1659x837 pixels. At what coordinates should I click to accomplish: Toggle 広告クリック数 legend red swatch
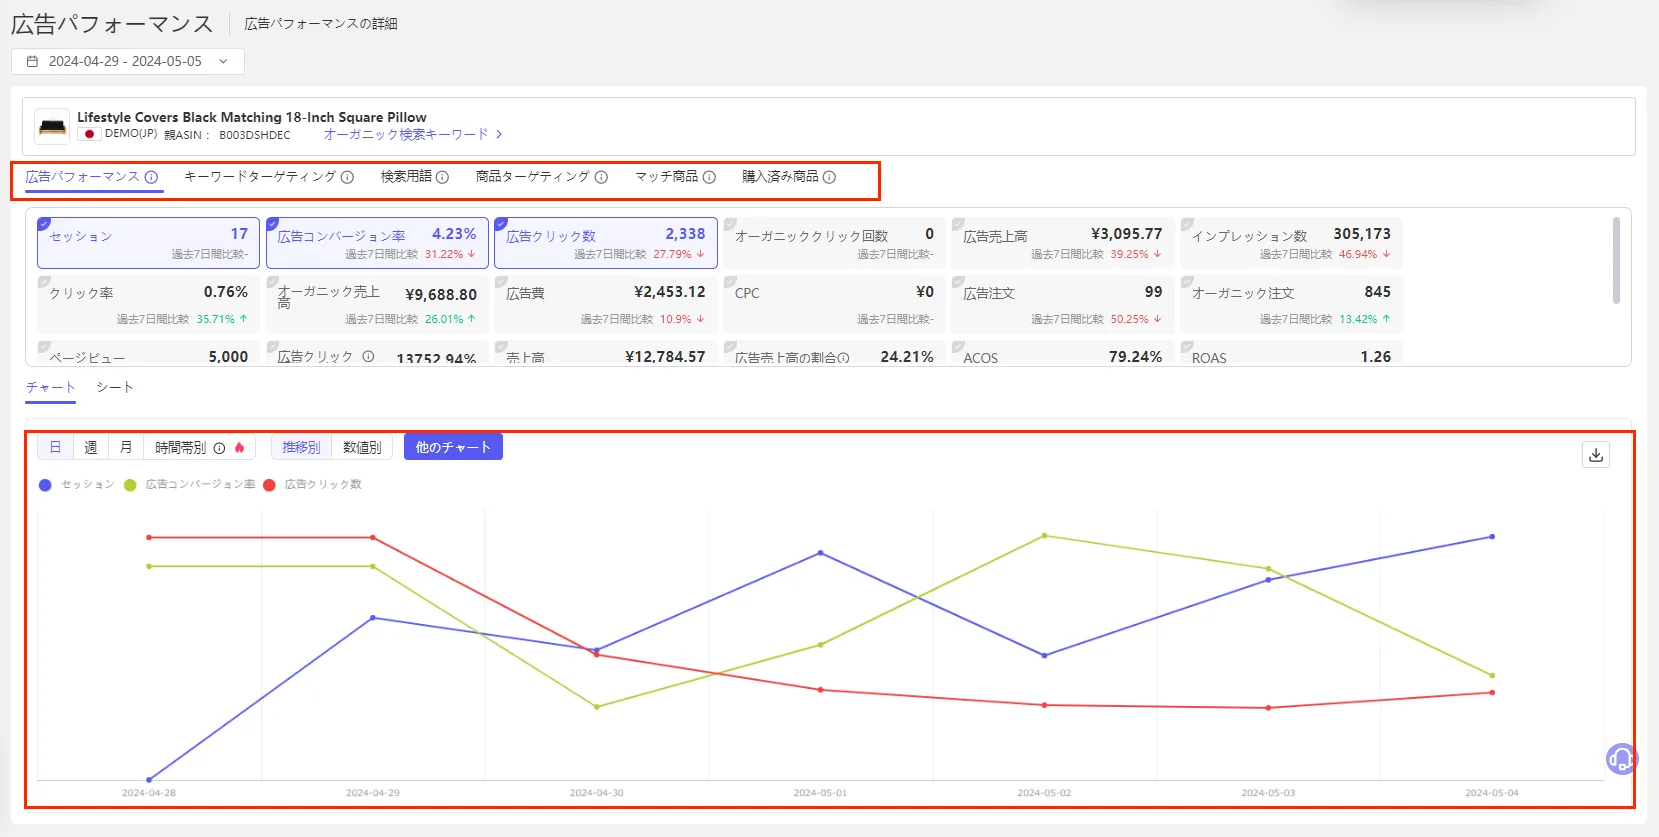(269, 485)
